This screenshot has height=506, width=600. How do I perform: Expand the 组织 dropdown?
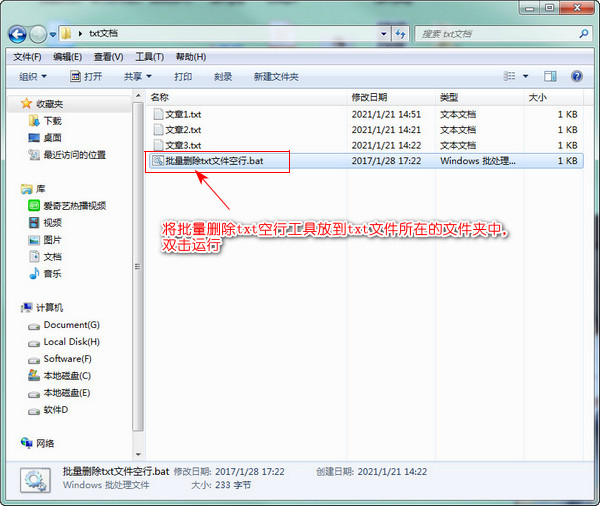pyautogui.click(x=33, y=77)
